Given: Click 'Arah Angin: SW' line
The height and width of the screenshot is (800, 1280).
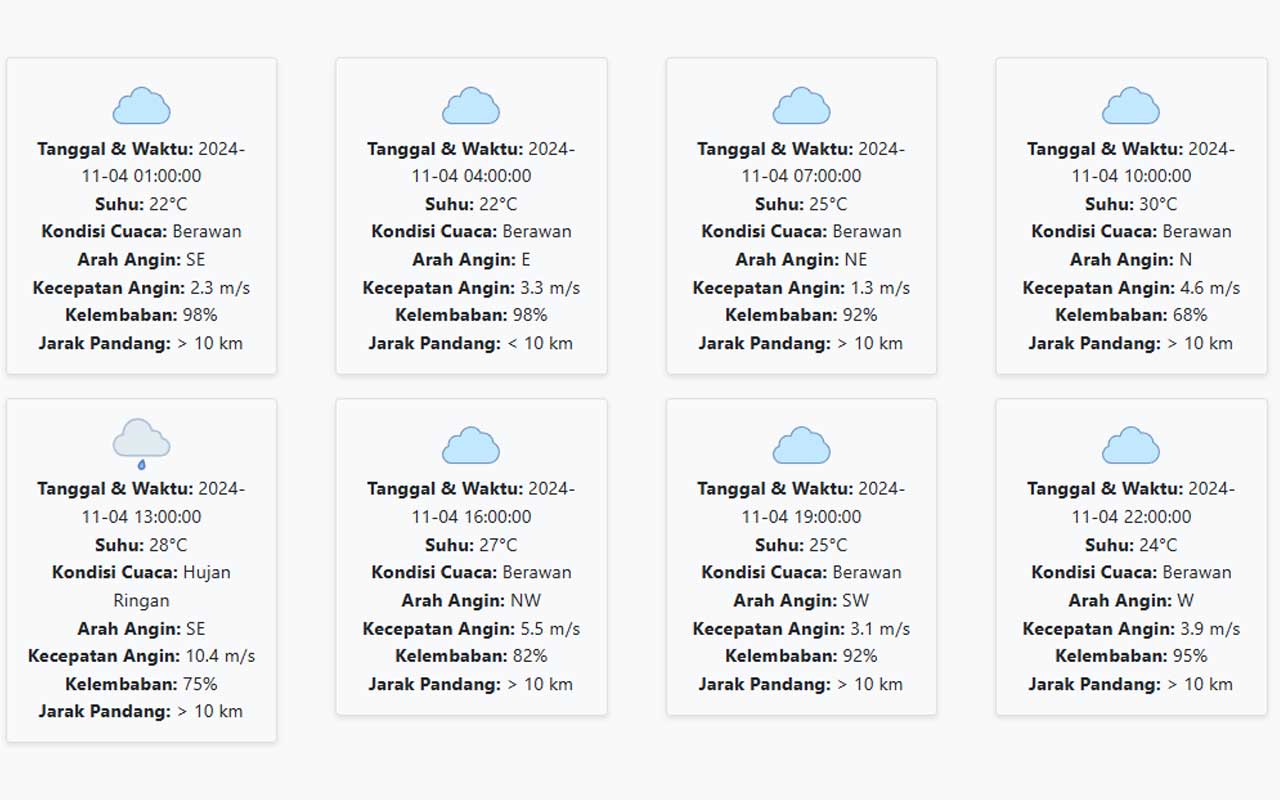Looking at the screenshot, I should click(801, 601).
